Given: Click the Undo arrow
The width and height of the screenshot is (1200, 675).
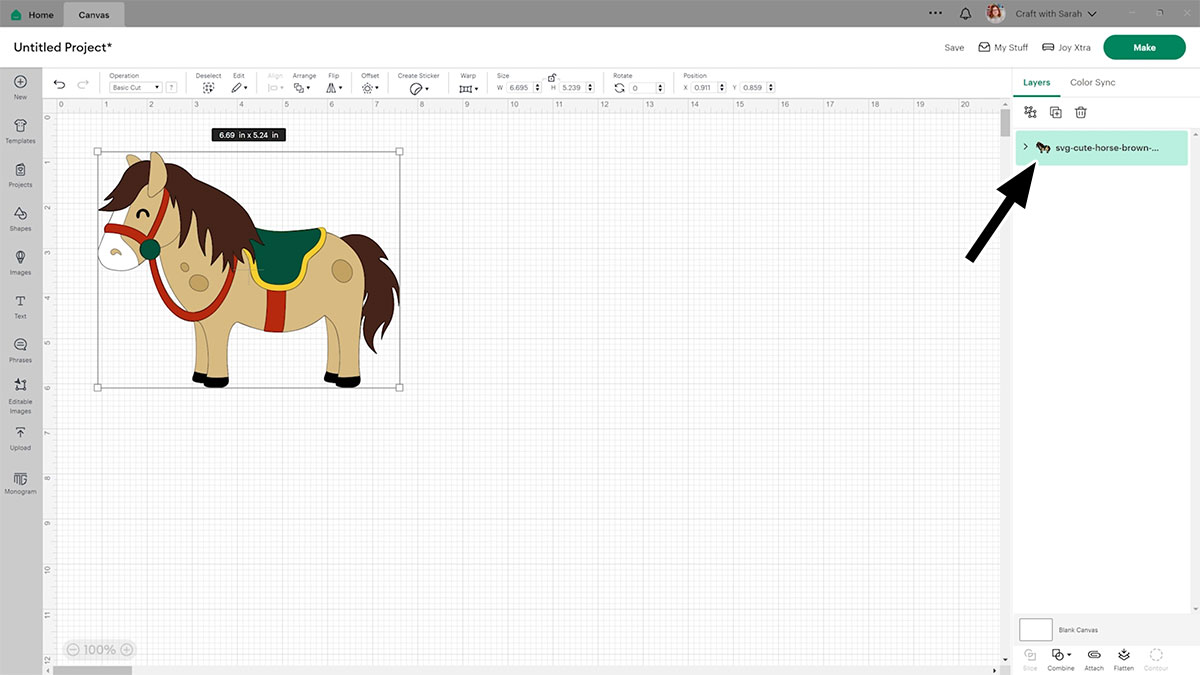Looking at the screenshot, I should (x=60, y=85).
